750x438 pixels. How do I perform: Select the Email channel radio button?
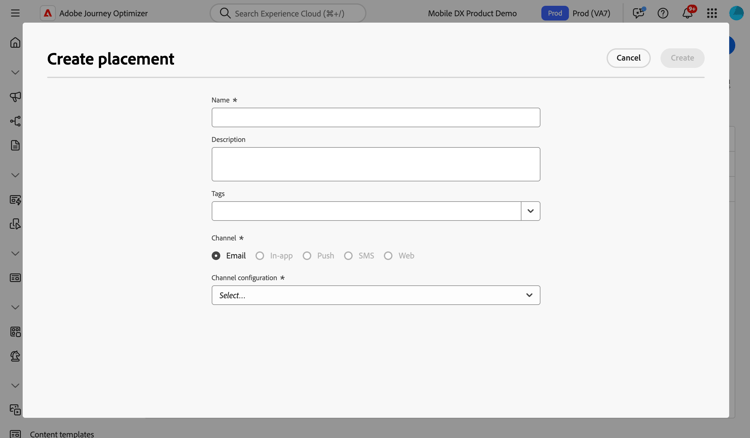[216, 256]
